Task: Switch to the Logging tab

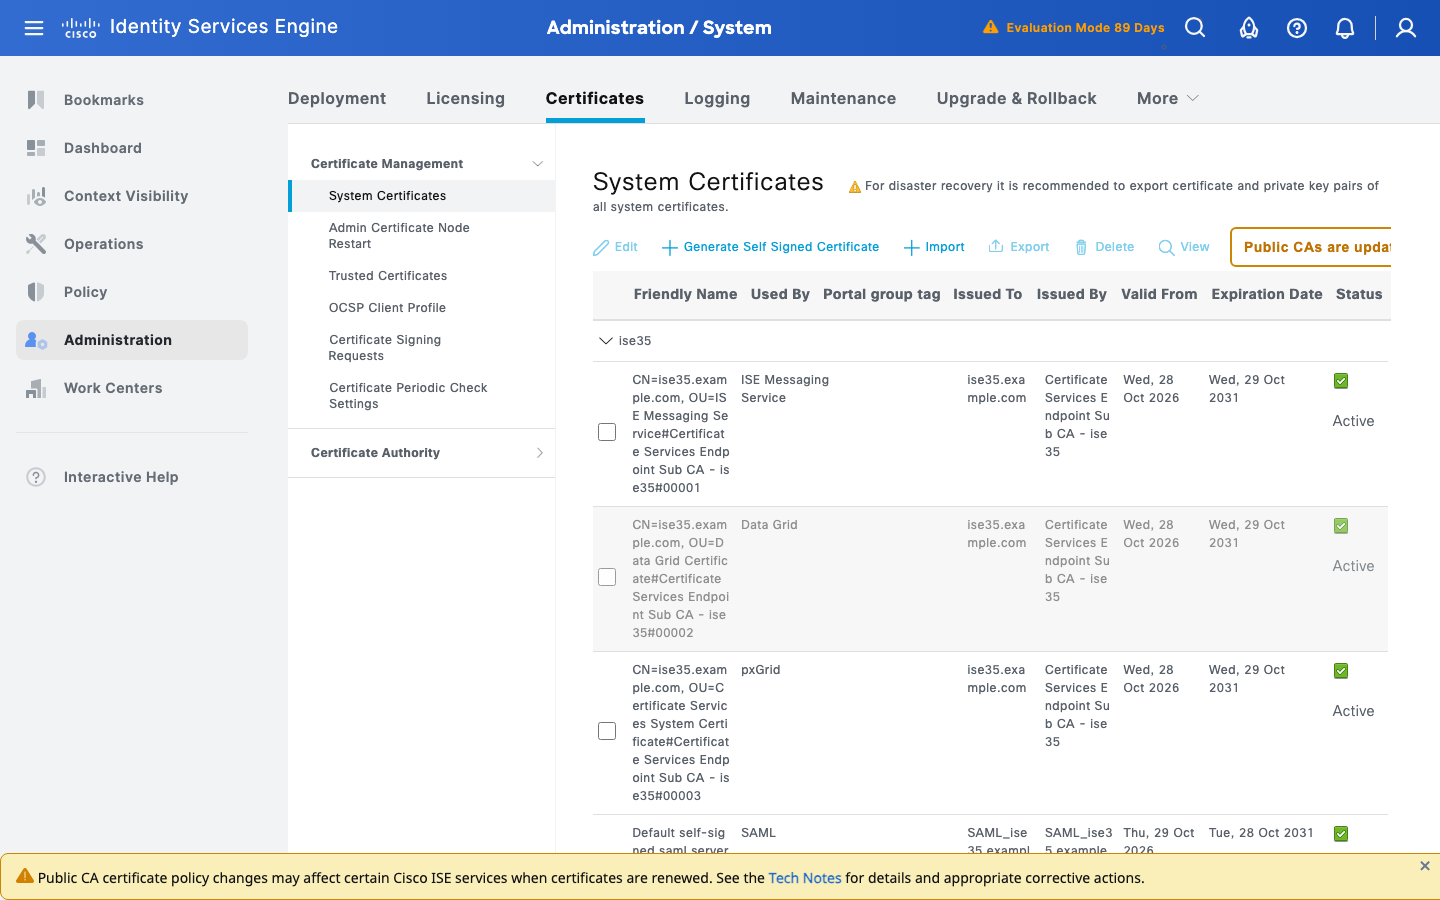Action: (x=717, y=98)
